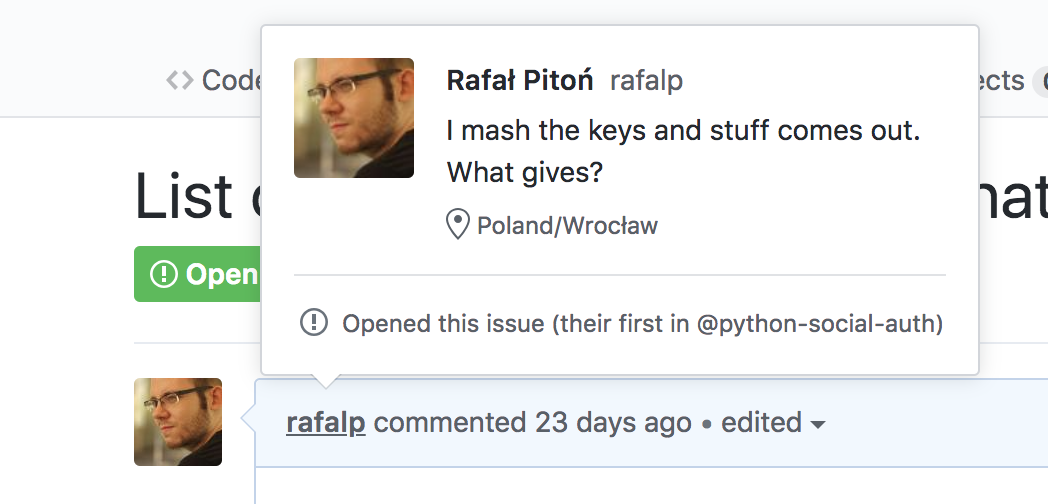The image size is (1048, 504).
Task: Click the location pin icon in hovercard
Action: [x=457, y=225]
